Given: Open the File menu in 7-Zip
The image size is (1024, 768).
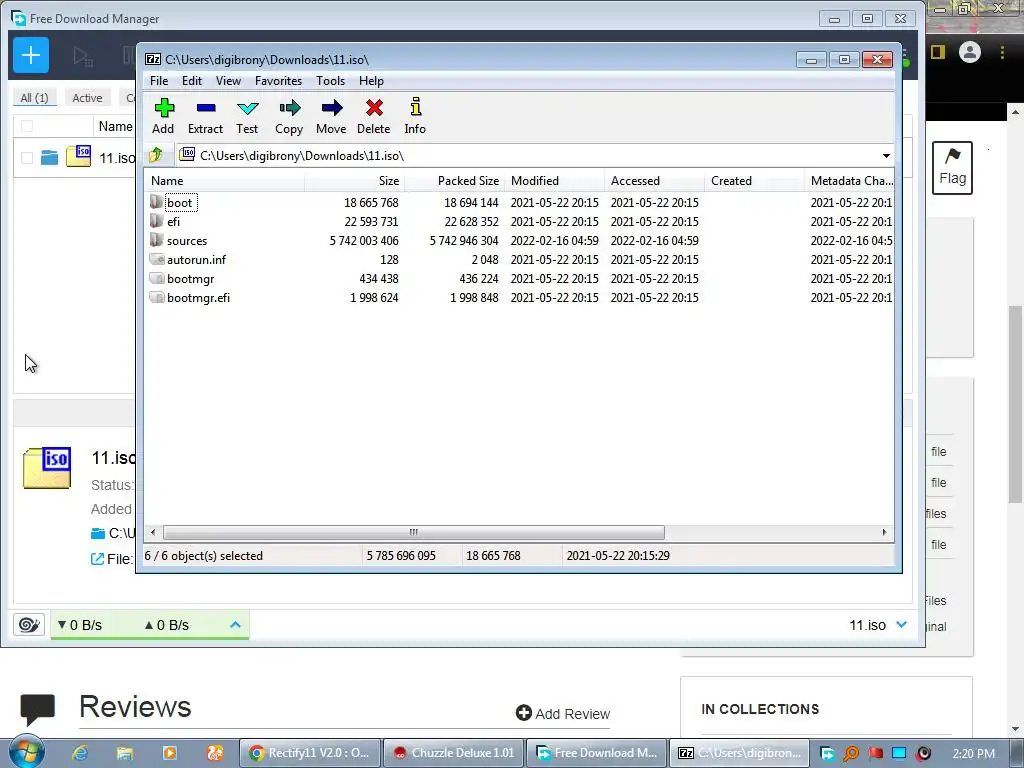Looking at the screenshot, I should 159,81.
